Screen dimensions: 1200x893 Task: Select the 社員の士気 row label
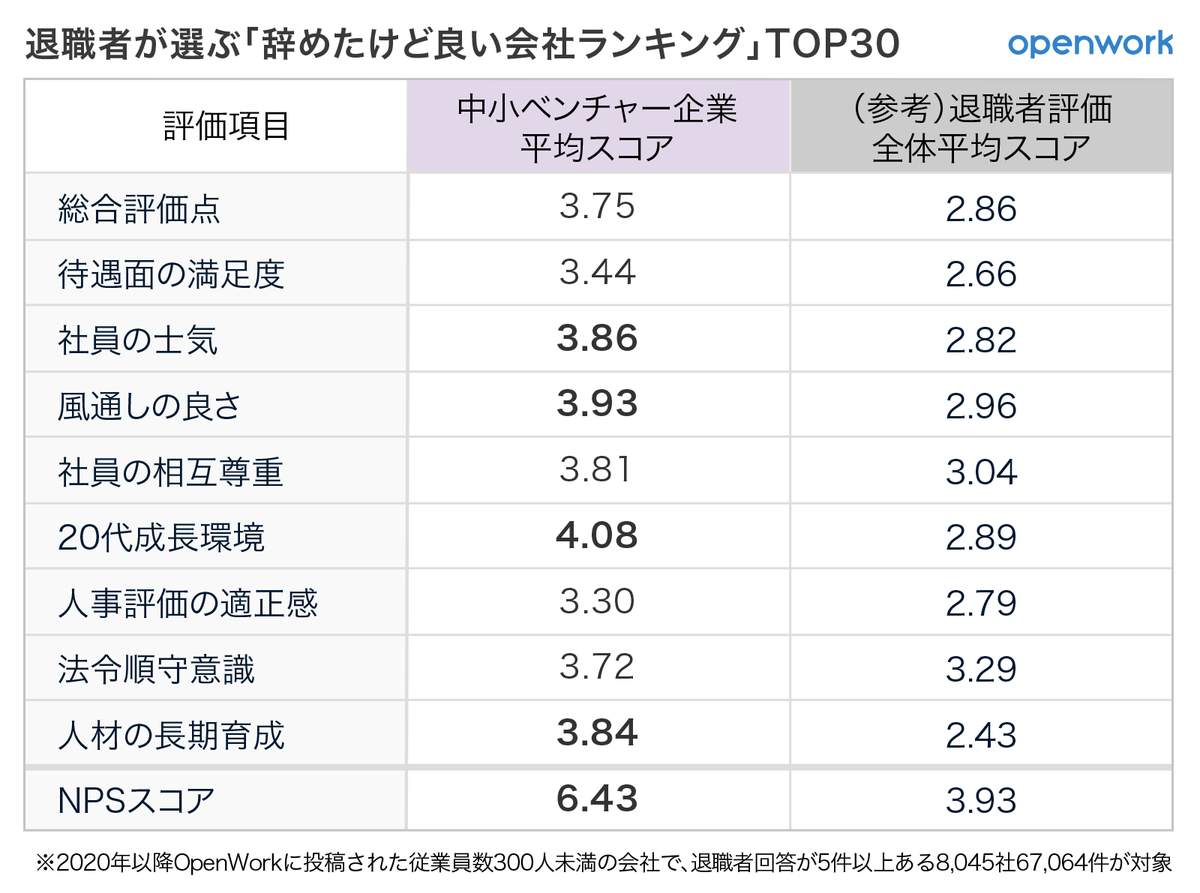tap(139, 340)
